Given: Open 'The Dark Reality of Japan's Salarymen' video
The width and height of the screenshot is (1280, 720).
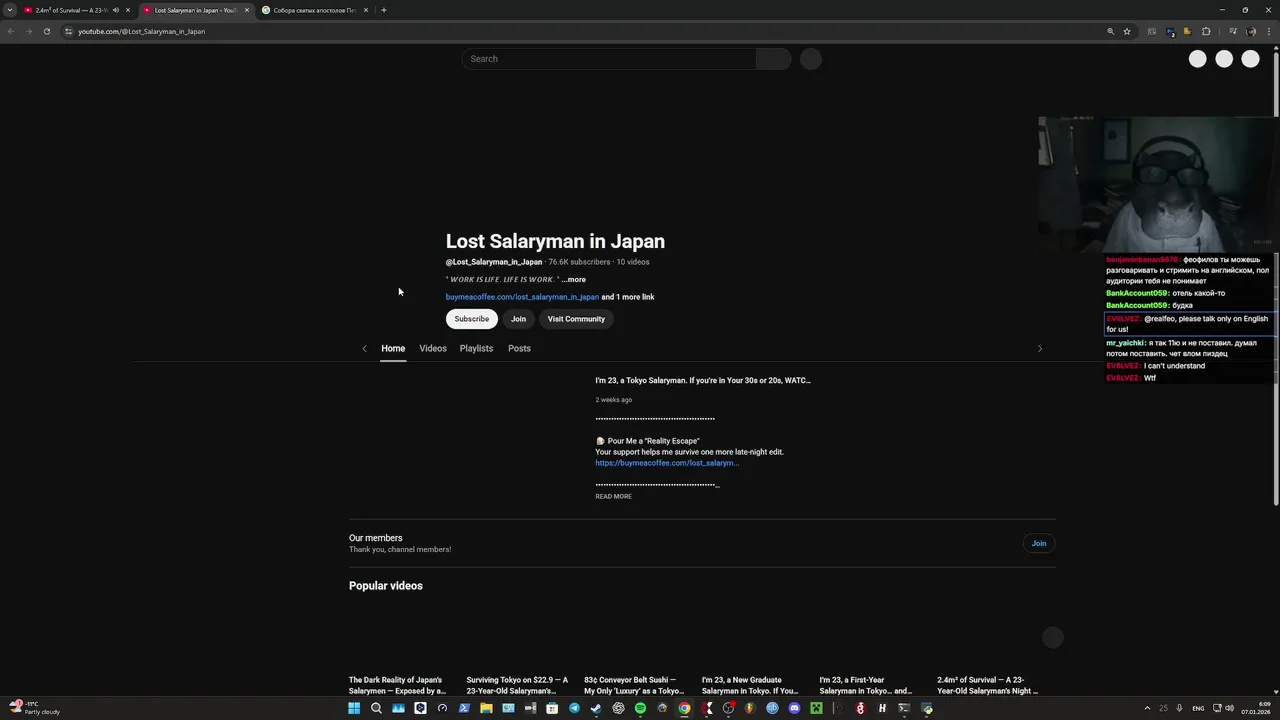Looking at the screenshot, I should point(397,685).
